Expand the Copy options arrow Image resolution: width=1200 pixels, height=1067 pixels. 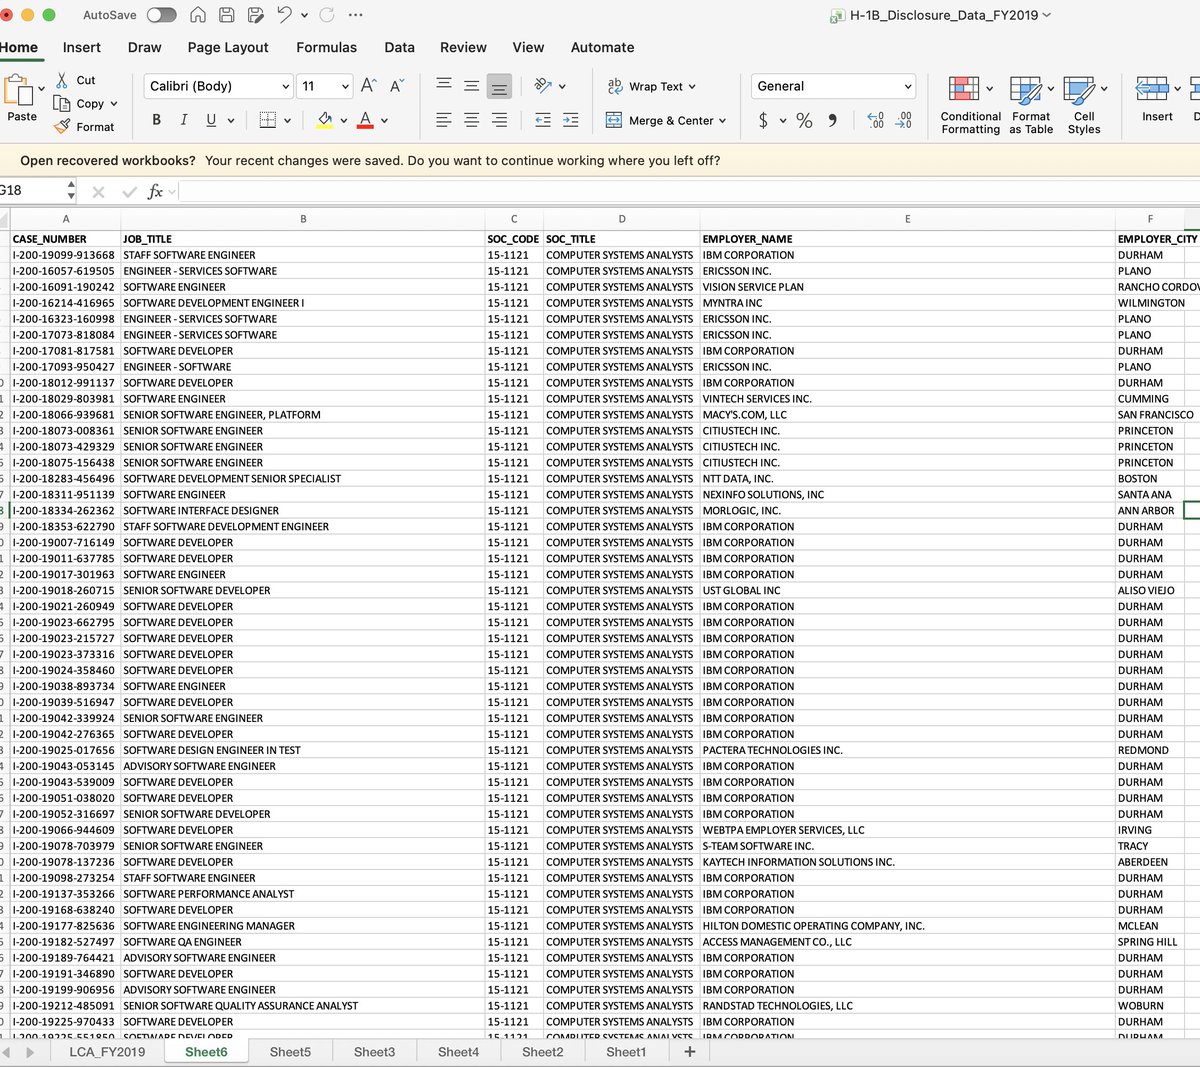114,103
